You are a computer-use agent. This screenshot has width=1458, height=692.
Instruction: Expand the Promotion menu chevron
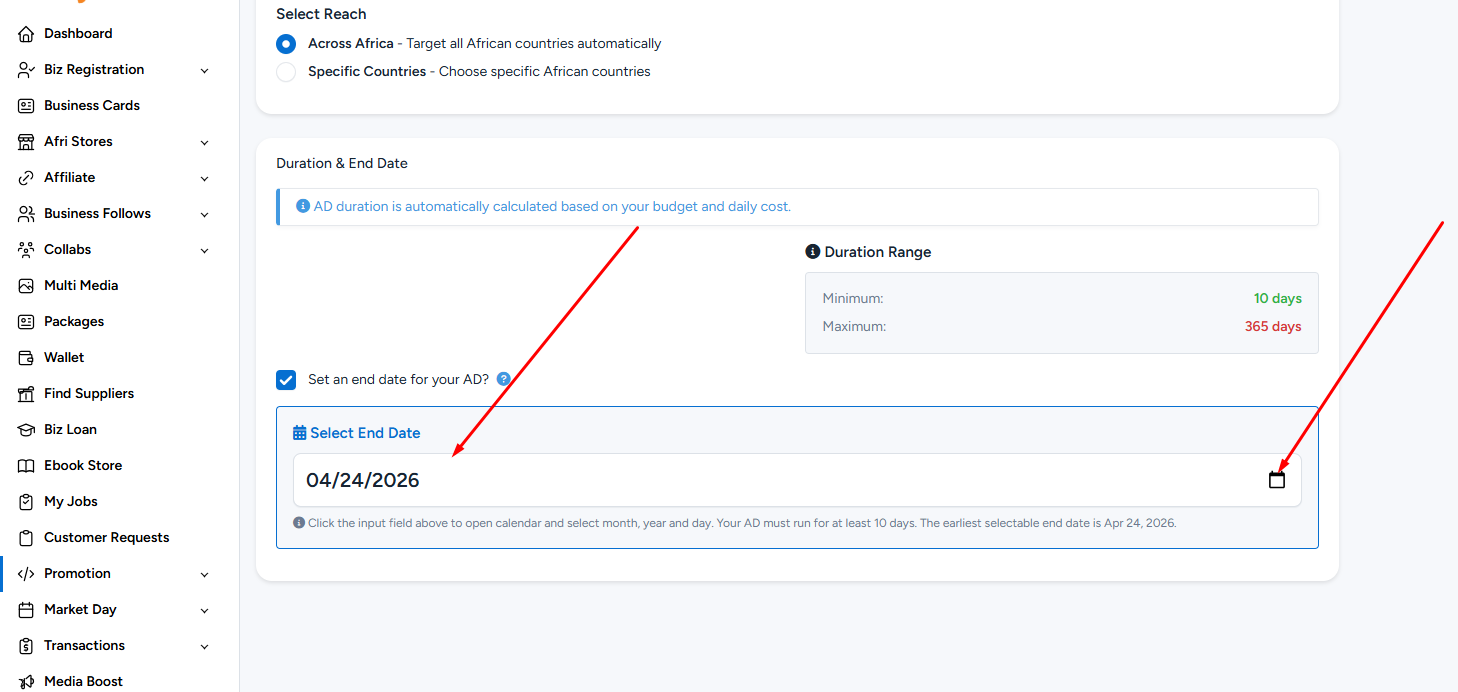[204, 575]
